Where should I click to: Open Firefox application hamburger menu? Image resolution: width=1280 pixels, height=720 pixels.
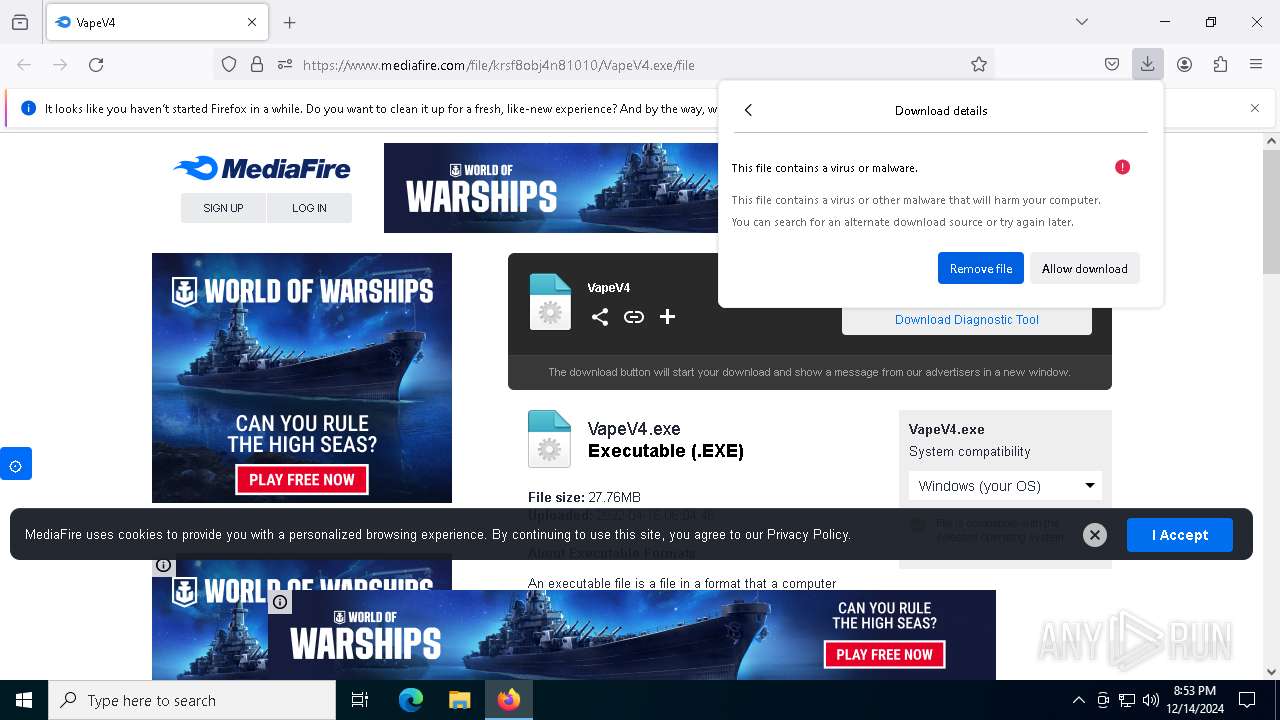[x=1256, y=64]
